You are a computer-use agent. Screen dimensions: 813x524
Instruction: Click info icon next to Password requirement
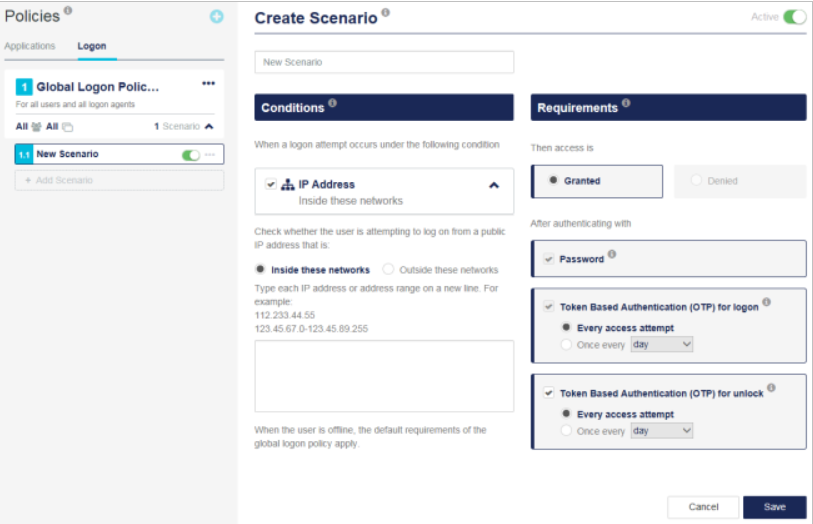611,255
